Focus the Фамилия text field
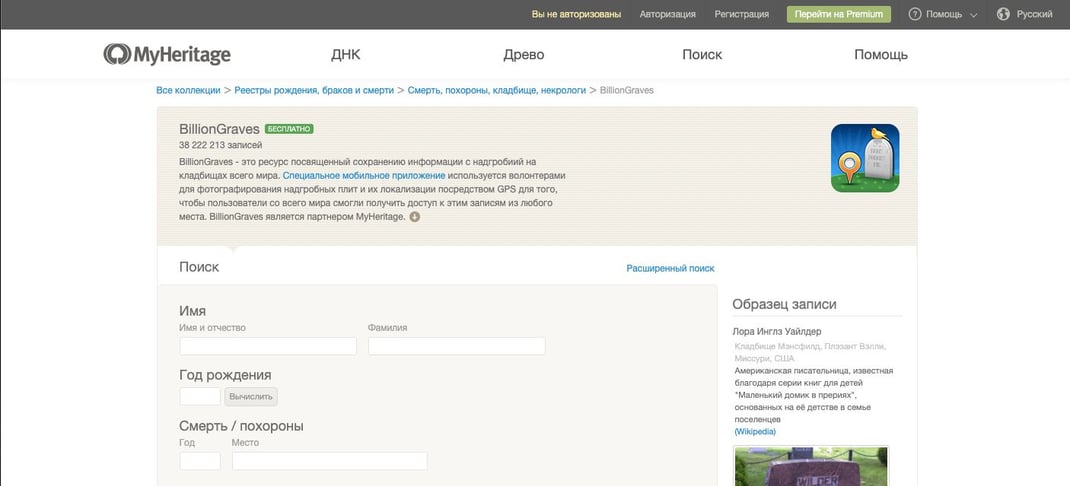 pos(456,346)
